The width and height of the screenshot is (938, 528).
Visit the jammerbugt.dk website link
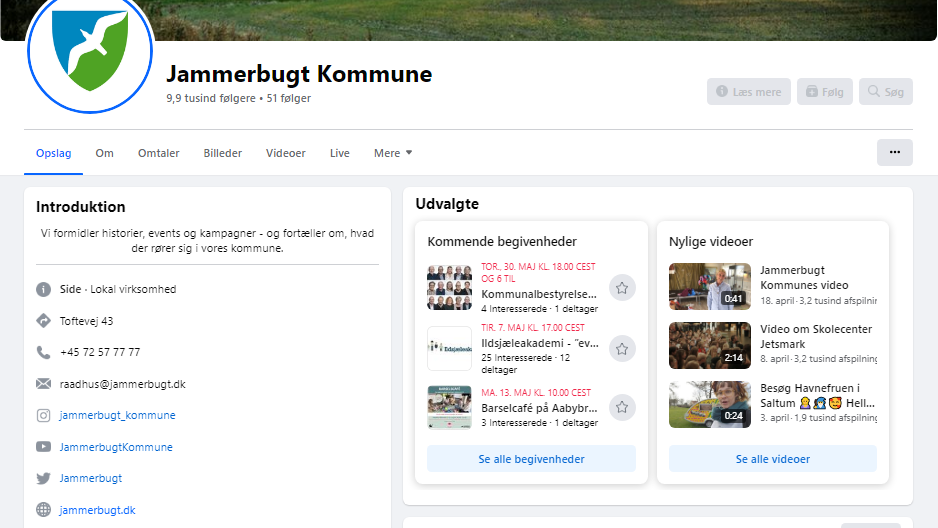(x=97, y=510)
